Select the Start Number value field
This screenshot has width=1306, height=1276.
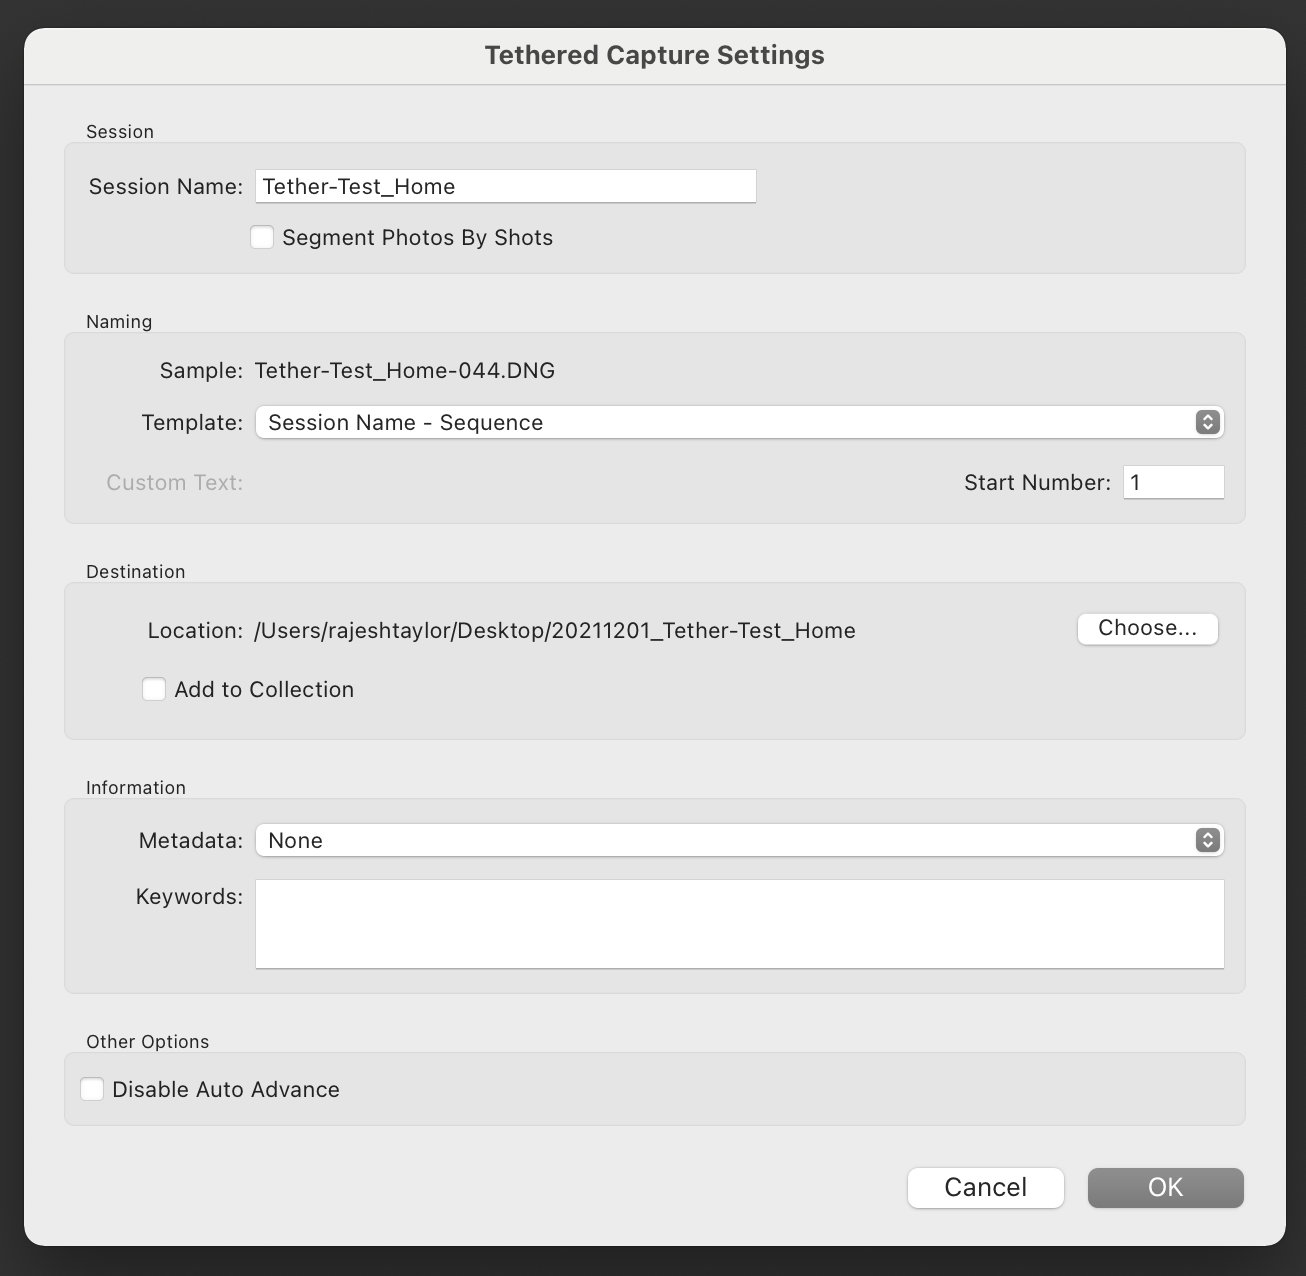point(1173,482)
